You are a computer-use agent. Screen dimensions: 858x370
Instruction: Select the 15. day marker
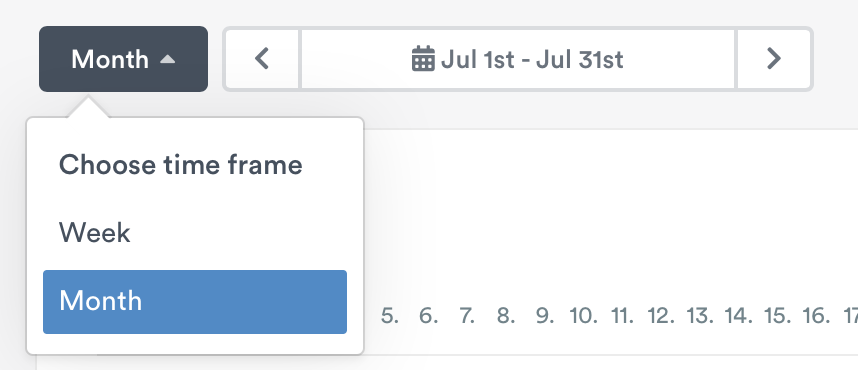(778, 316)
